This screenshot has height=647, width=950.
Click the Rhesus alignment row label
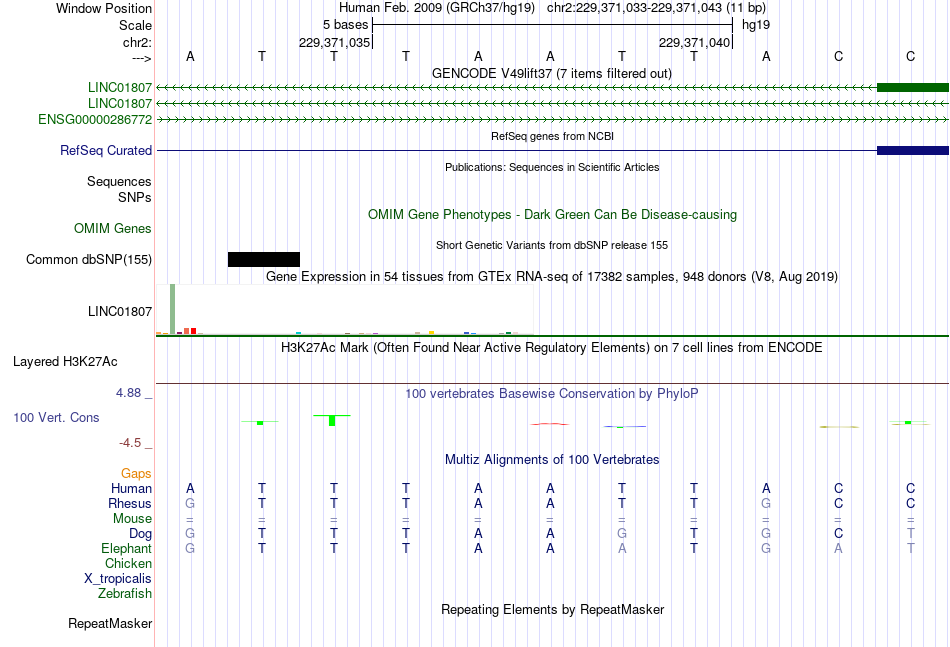click(x=130, y=503)
